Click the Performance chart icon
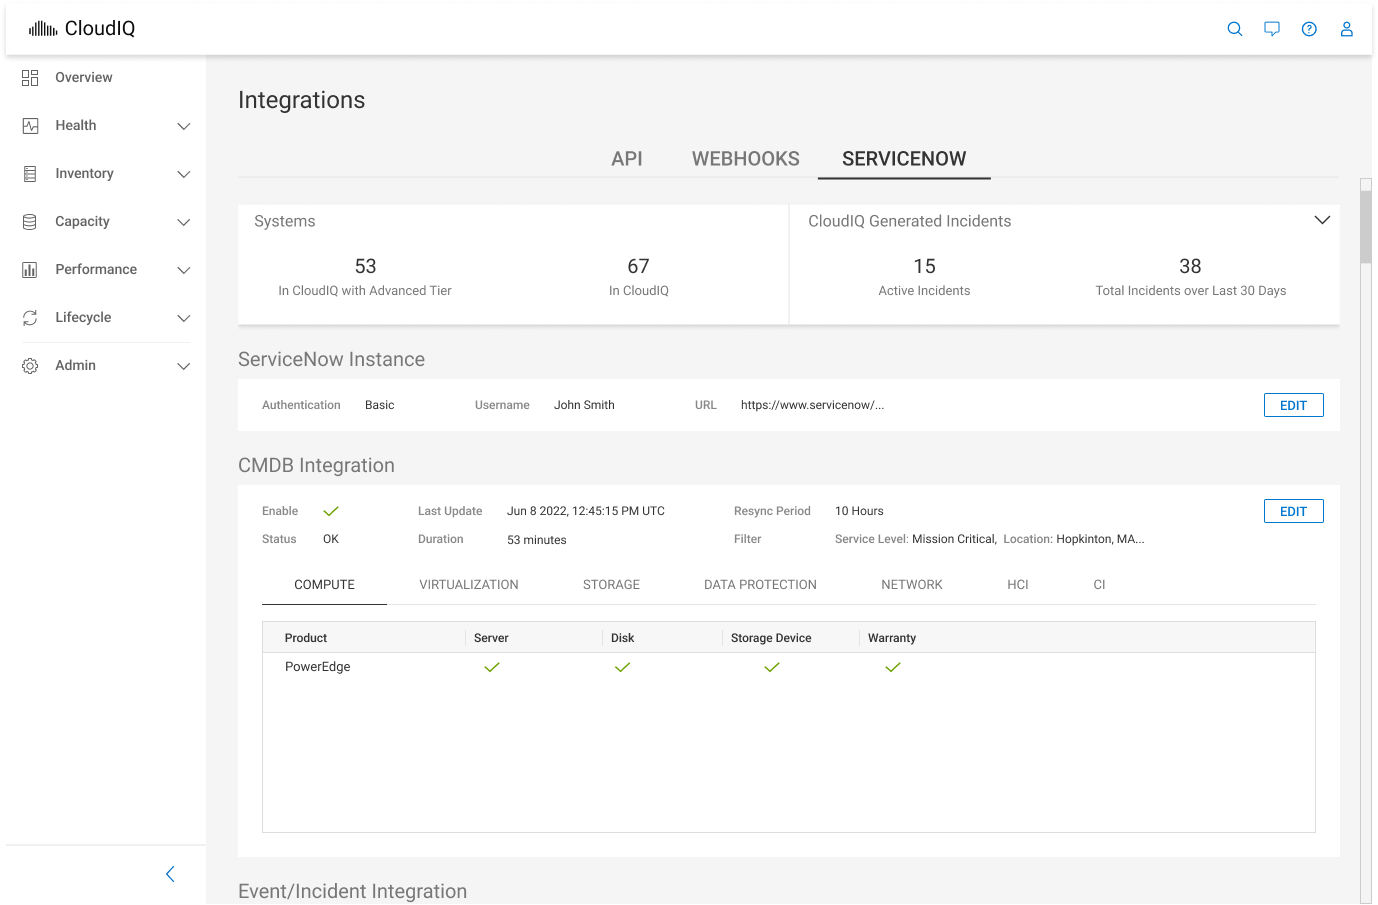This screenshot has height=905, width=1378. pos(30,270)
